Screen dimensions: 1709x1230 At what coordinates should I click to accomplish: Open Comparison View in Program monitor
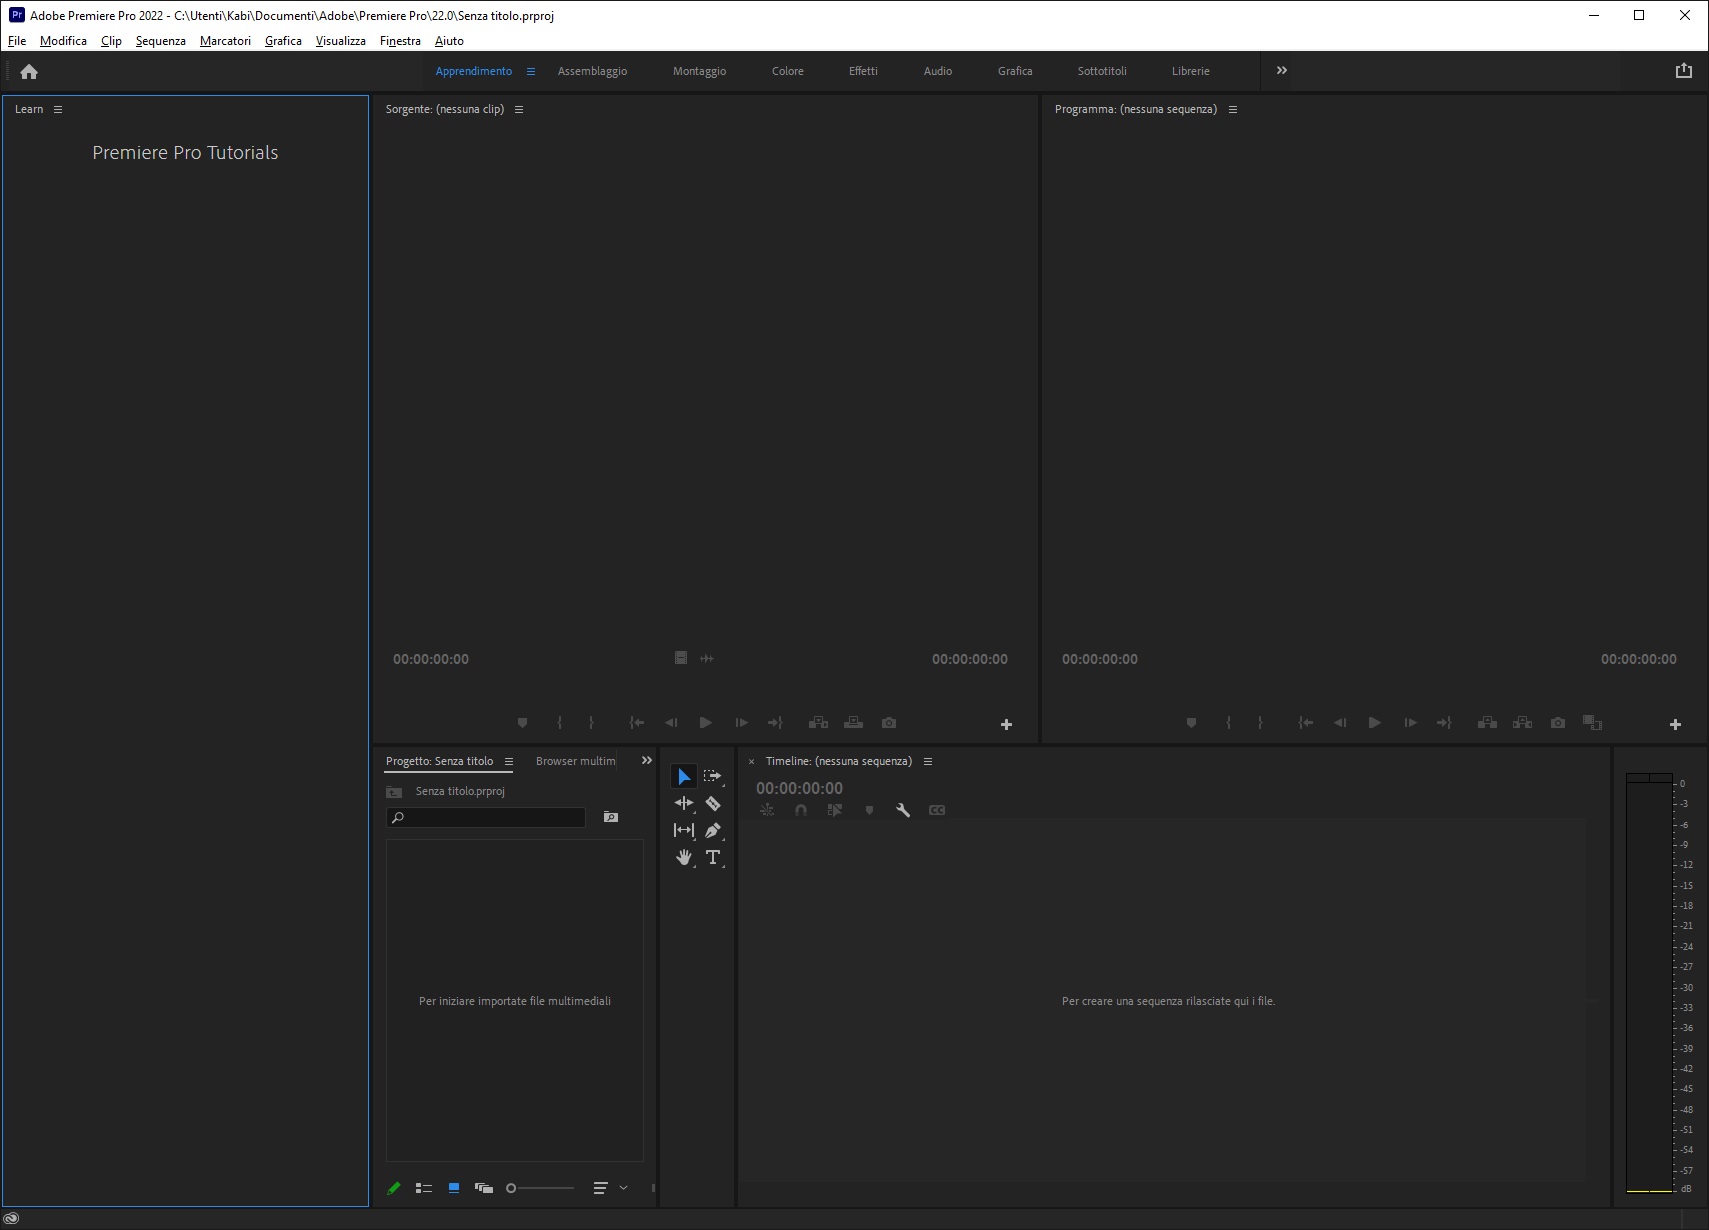tap(1593, 723)
